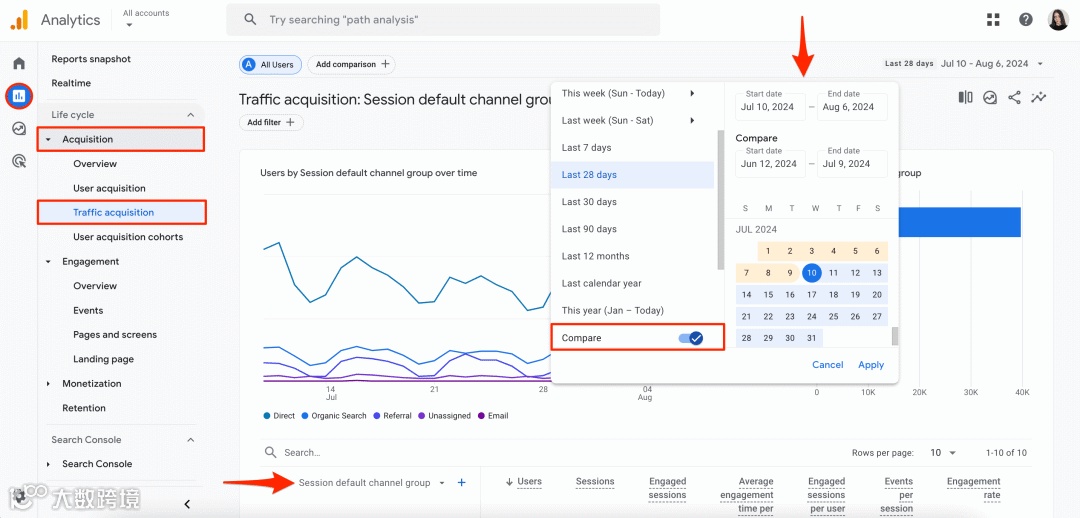This screenshot has height=518, width=1080.
Task: Open the user account avatar
Action: (1058, 19)
